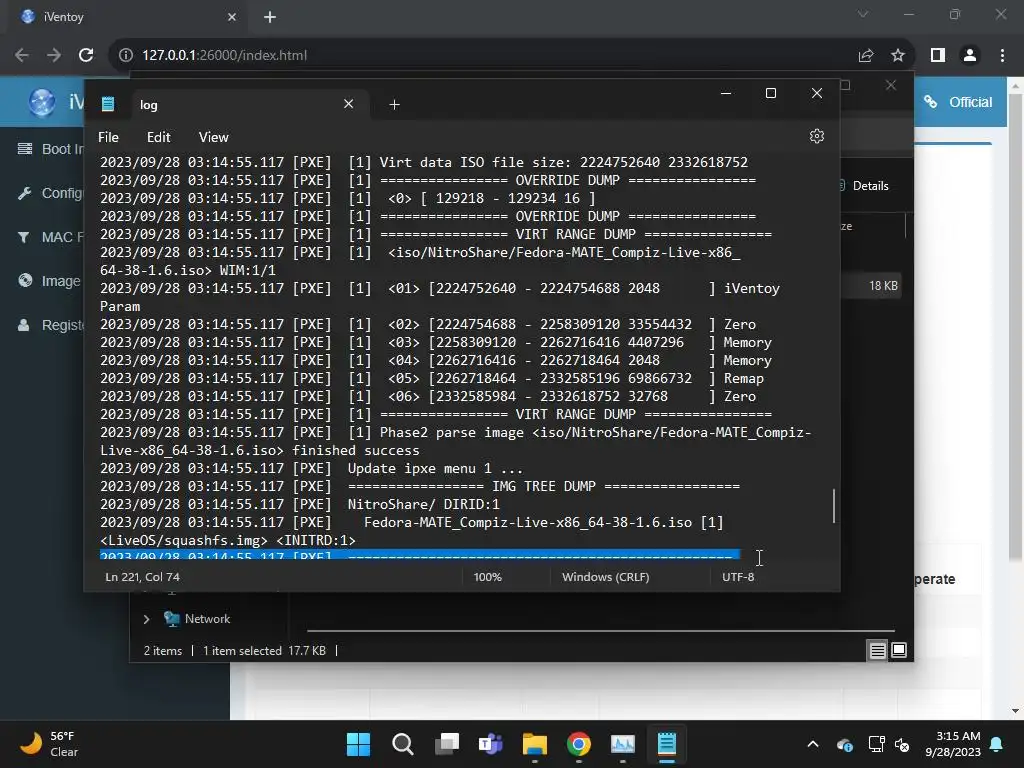The image size is (1024, 768).
Task: Click muted volume tray icon
Action: tap(902, 744)
